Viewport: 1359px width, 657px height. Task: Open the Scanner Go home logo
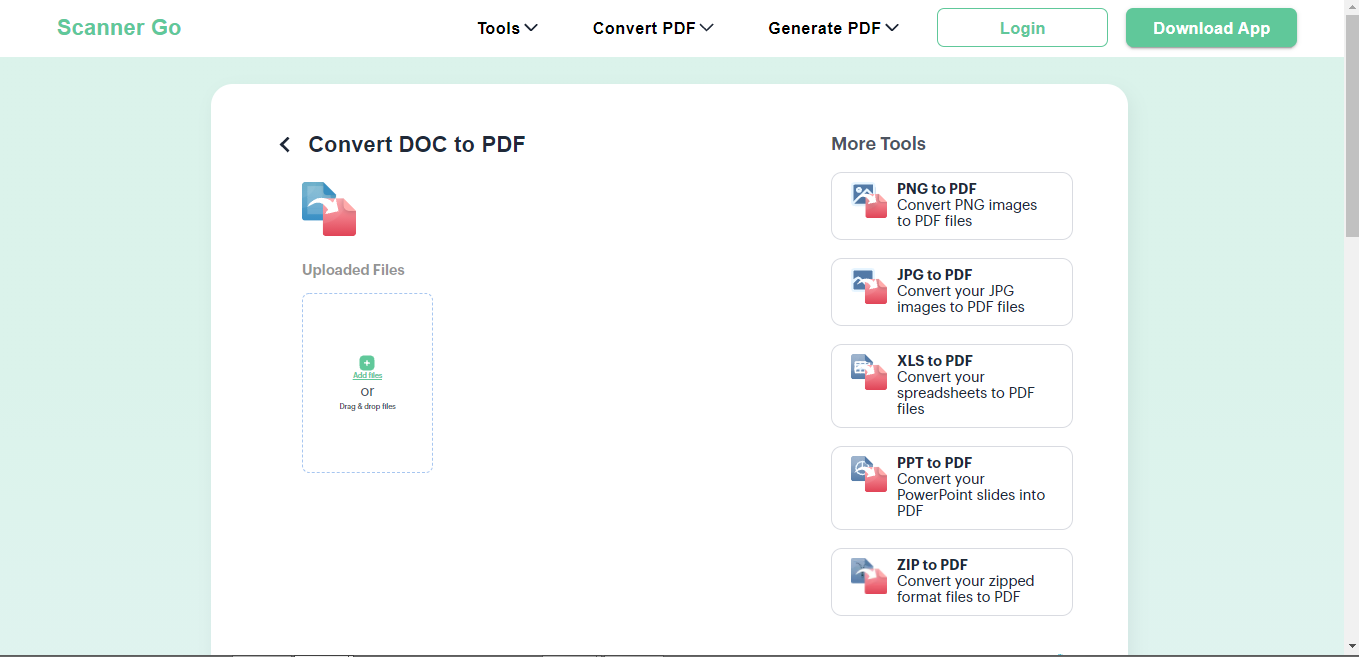119,28
